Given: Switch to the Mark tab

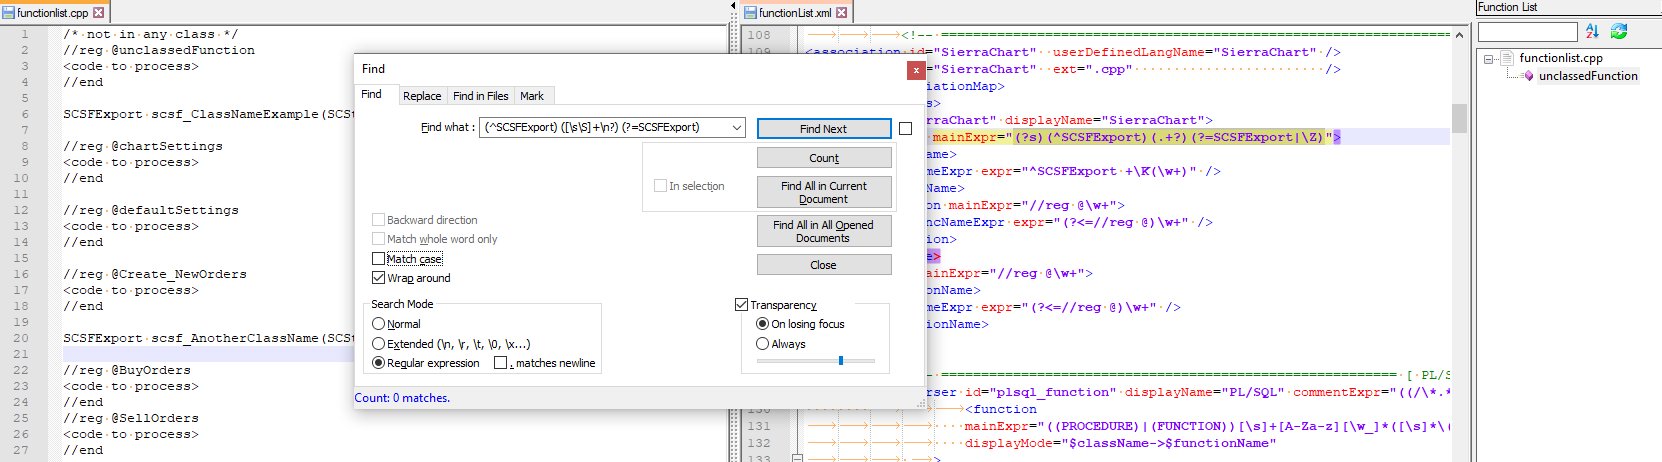Looking at the screenshot, I should click(532, 96).
